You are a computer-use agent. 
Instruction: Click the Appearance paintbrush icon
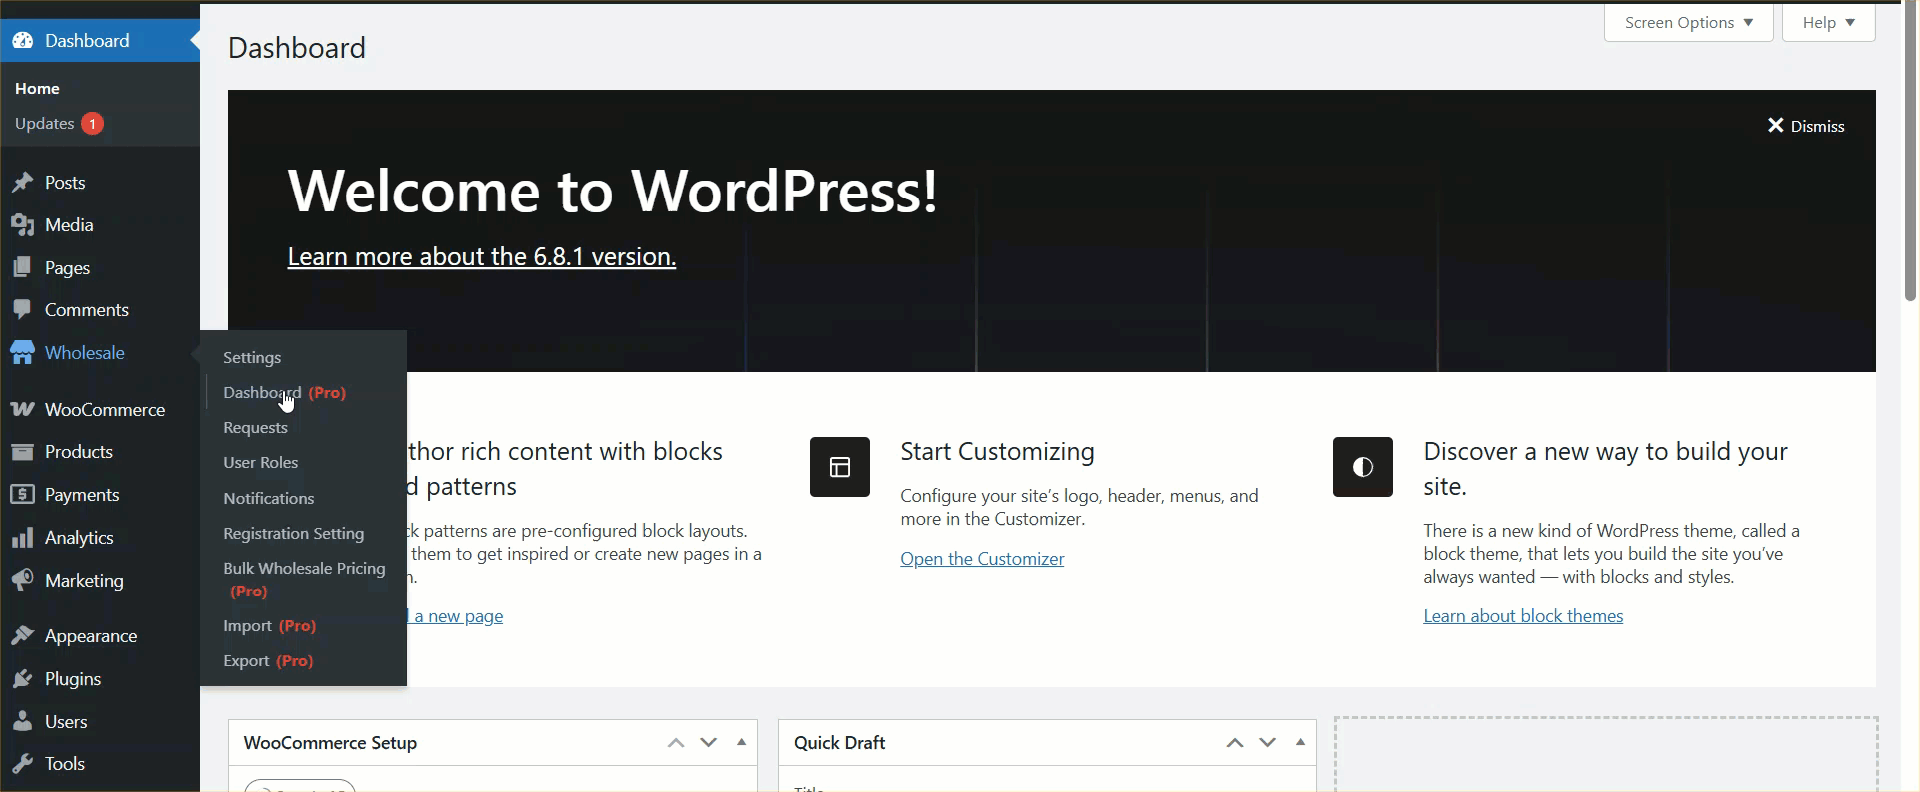pos(22,636)
